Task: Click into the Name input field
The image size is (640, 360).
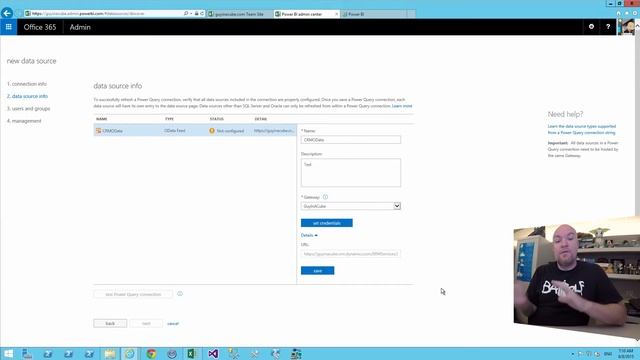Action: 351,140
